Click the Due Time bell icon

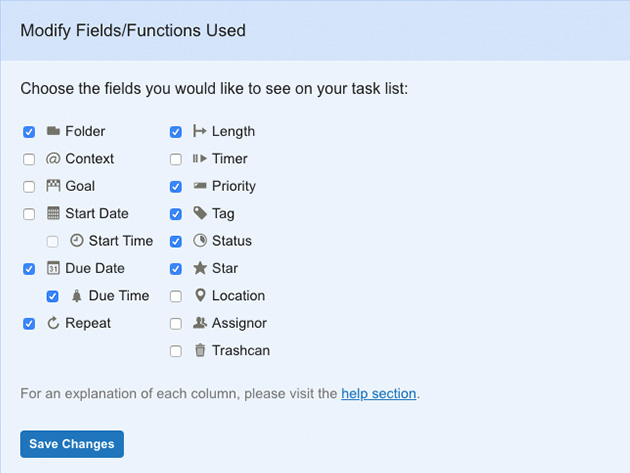(76, 296)
